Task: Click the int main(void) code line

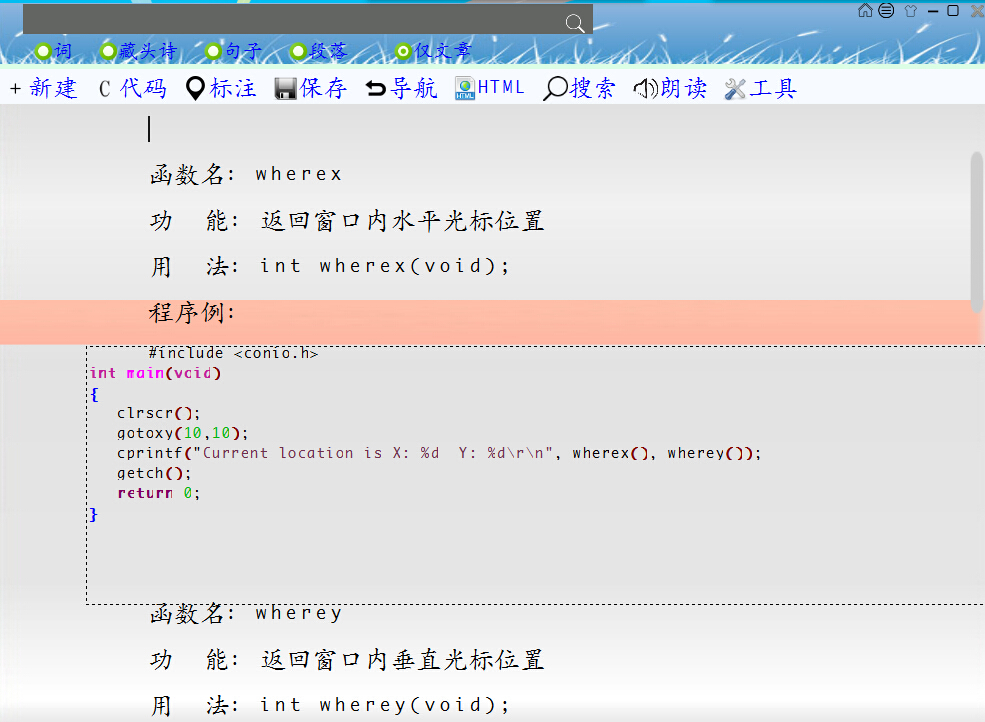Action: point(155,373)
